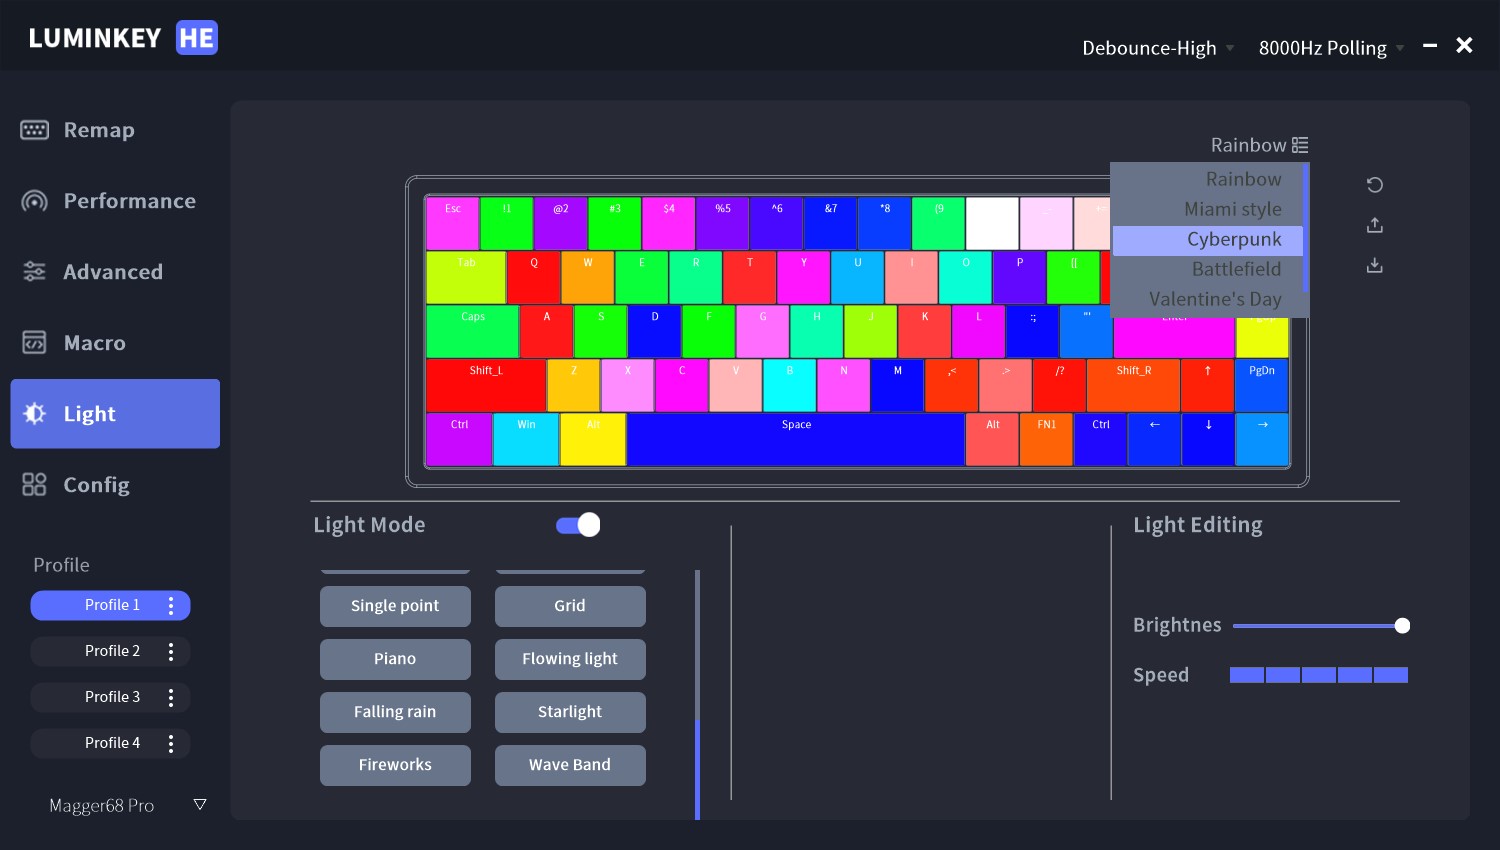
Task: Go to the Performance section
Action: (x=115, y=201)
